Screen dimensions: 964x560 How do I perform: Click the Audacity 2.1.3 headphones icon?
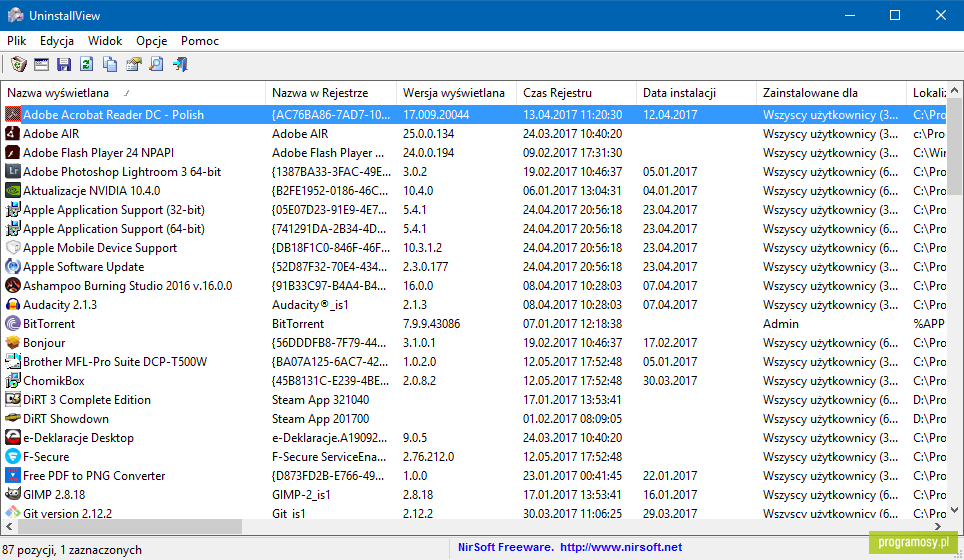coord(12,305)
